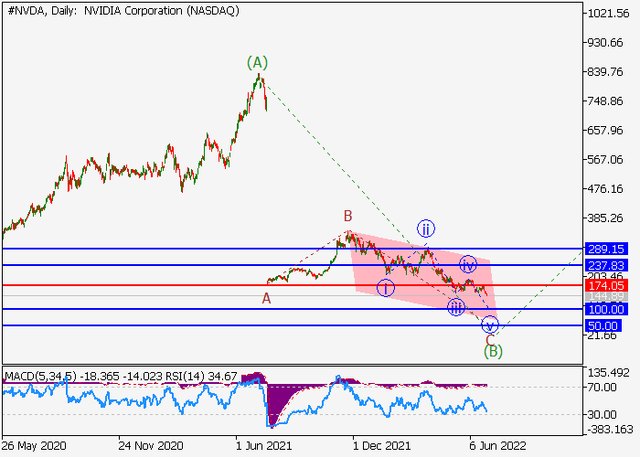
Task: Click the circled iv wave marker
Action: pos(468,265)
